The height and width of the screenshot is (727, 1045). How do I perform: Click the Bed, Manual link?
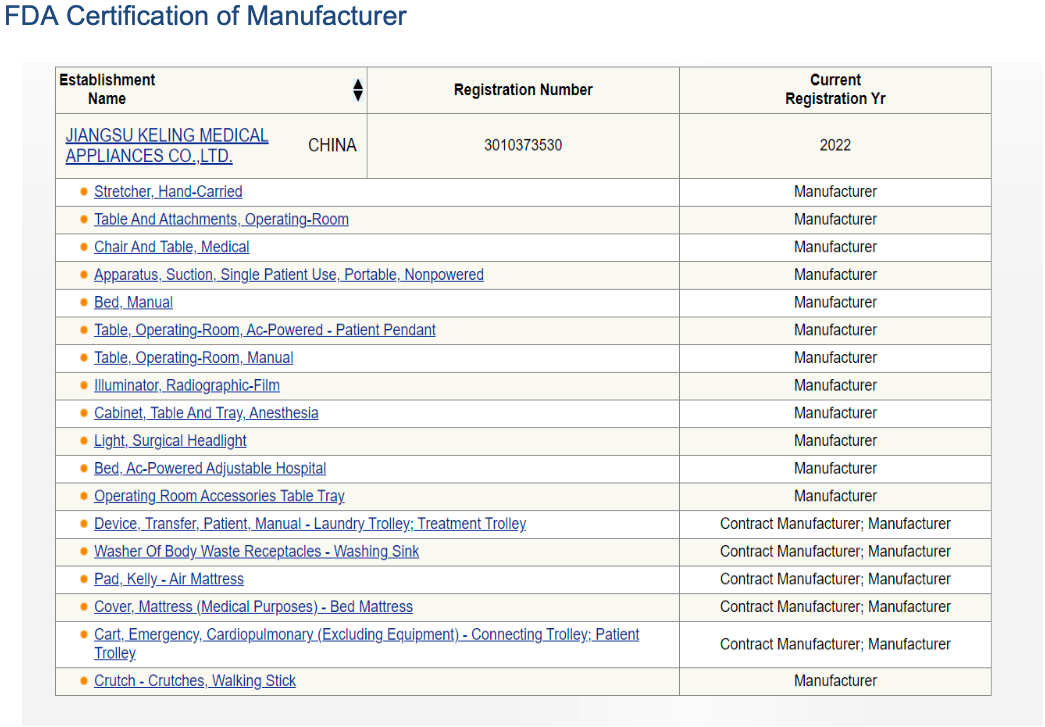point(133,303)
